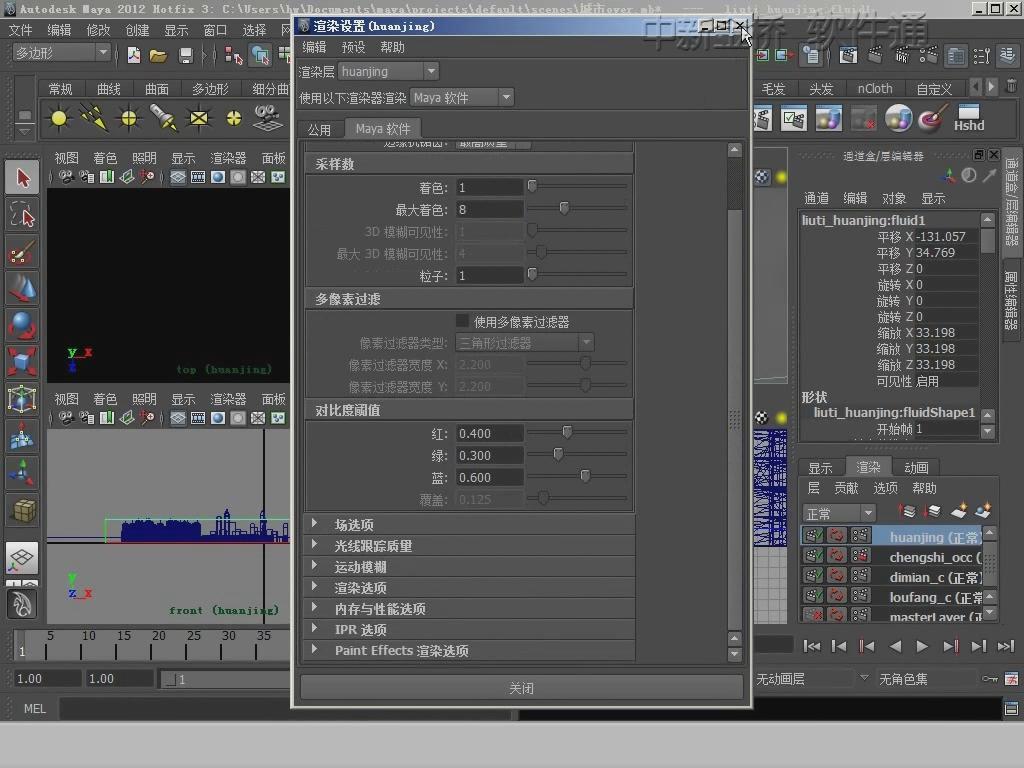Open the Hypershade Hshd shelf icon
This screenshot has width=1024, height=768.
968,118
